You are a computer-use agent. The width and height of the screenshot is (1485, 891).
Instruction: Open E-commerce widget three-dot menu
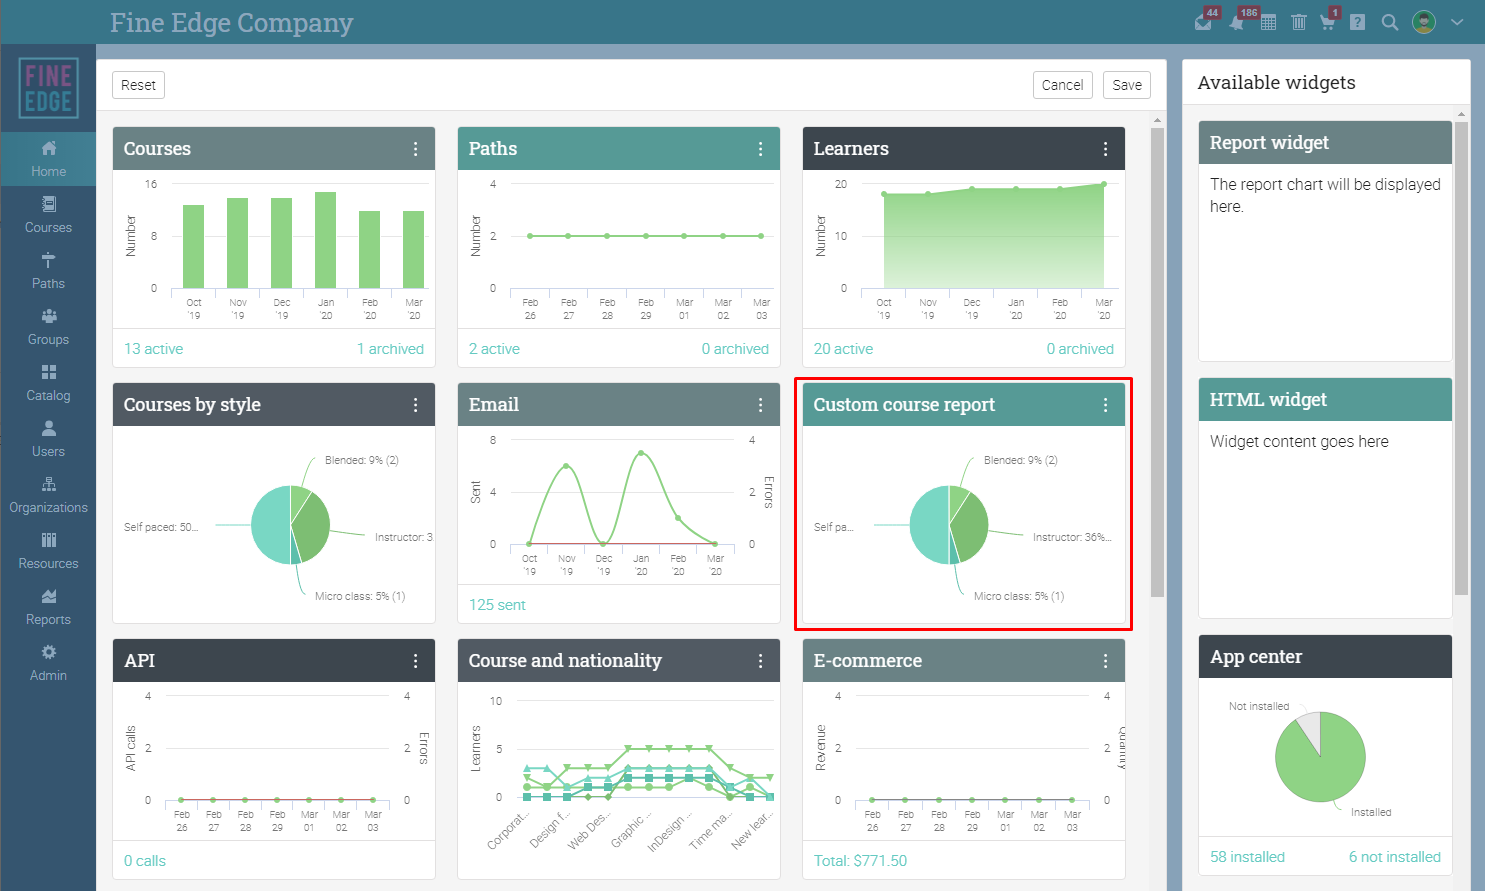coord(1105,661)
